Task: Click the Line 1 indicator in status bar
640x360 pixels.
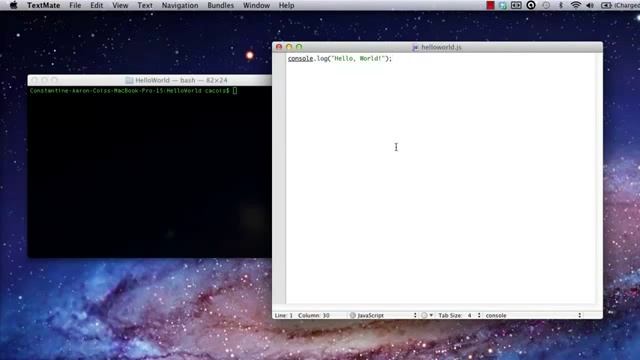Action: (x=284, y=316)
